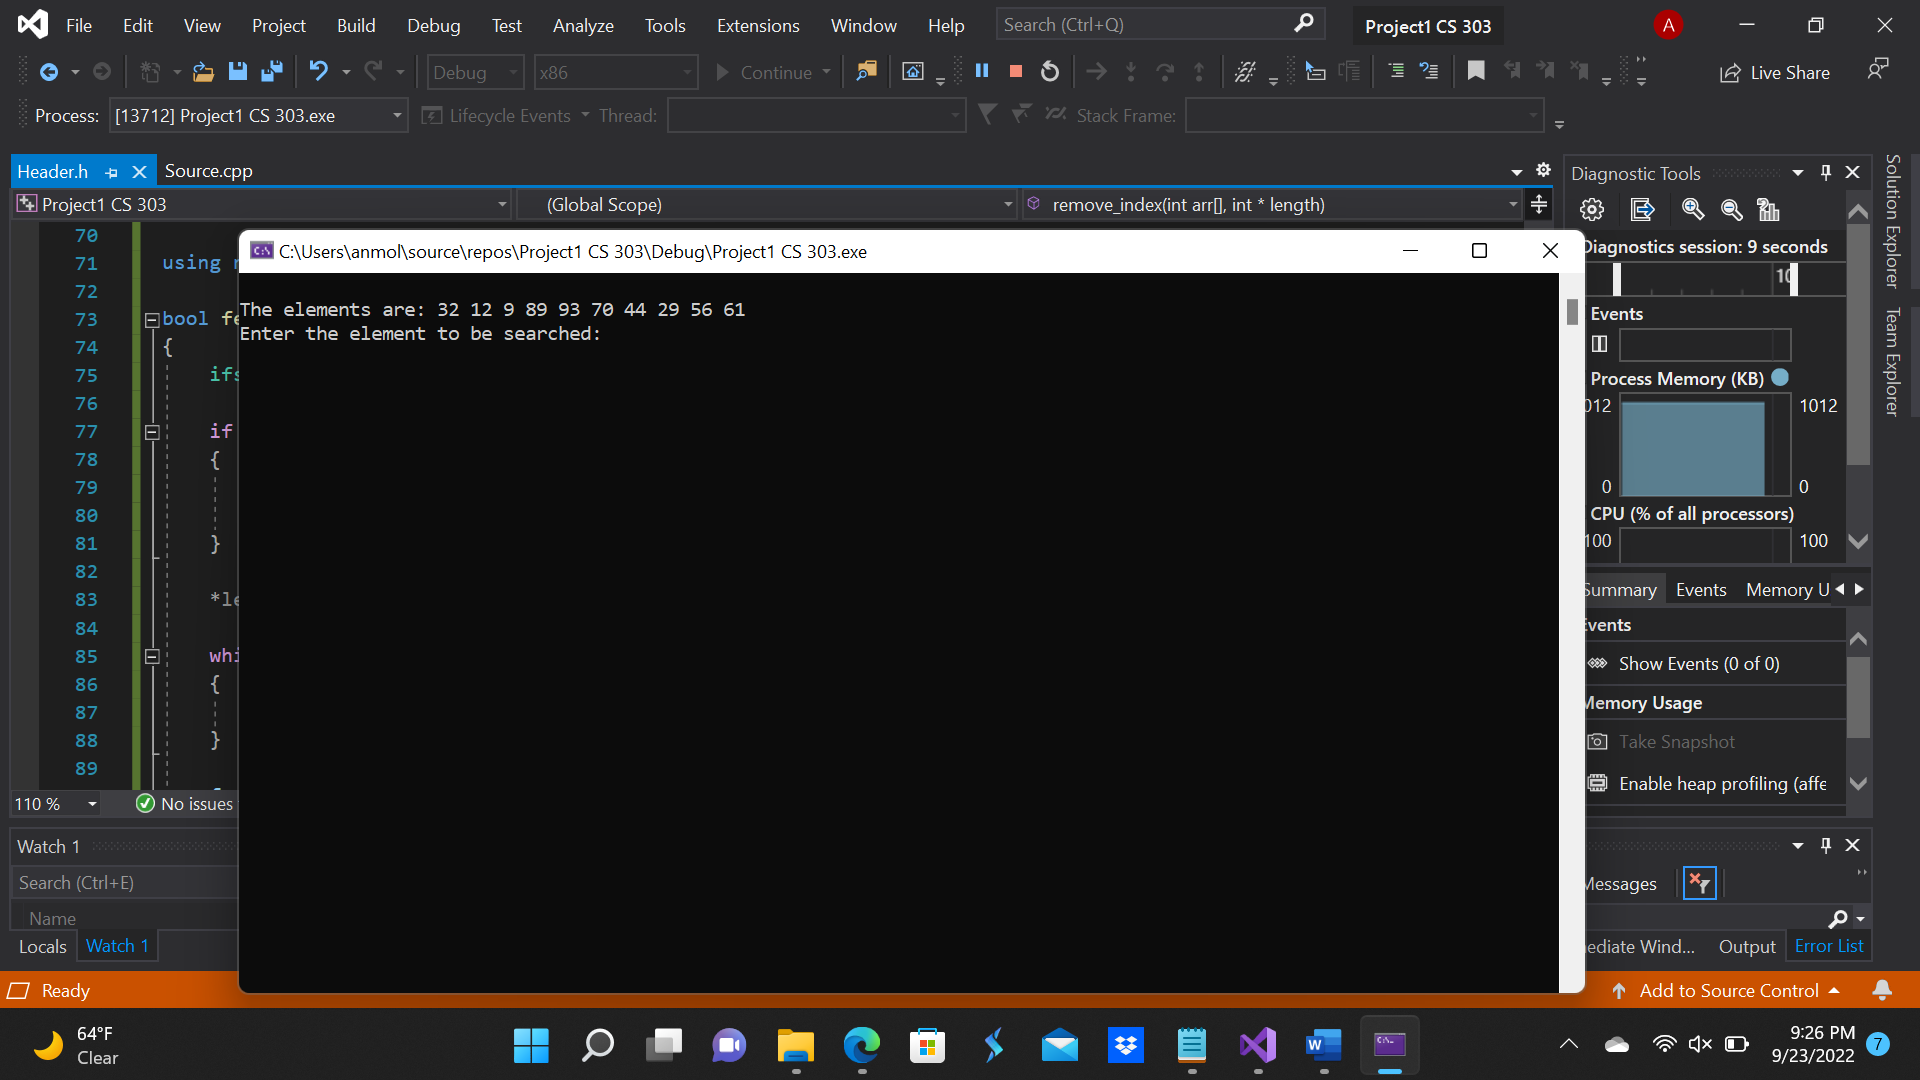This screenshot has width=1920, height=1080.
Task: Open the x86 platform dropdown
Action: point(615,72)
